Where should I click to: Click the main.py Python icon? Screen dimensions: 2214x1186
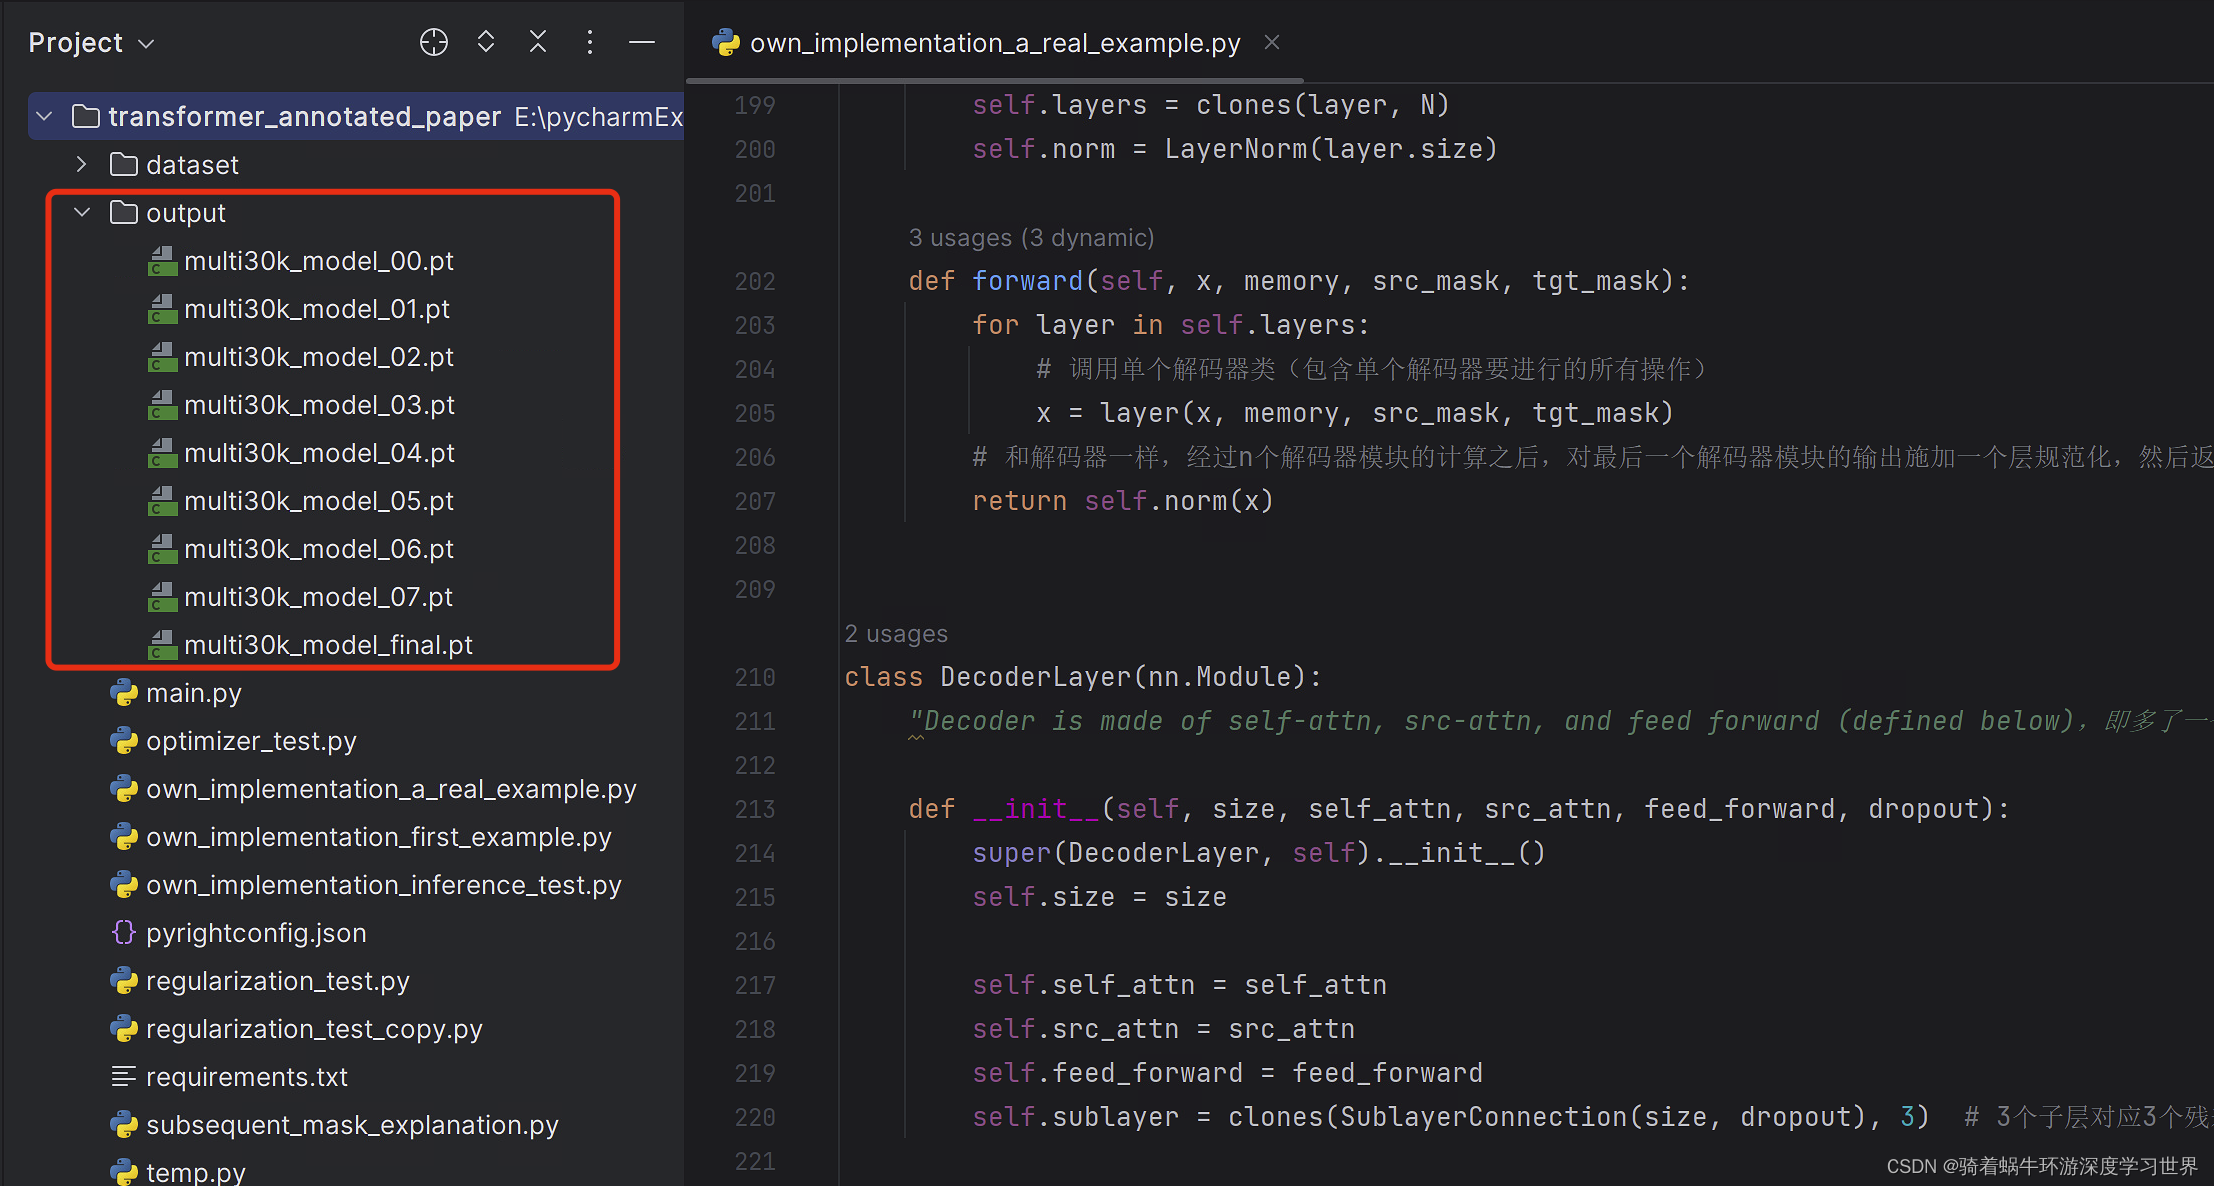124,692
